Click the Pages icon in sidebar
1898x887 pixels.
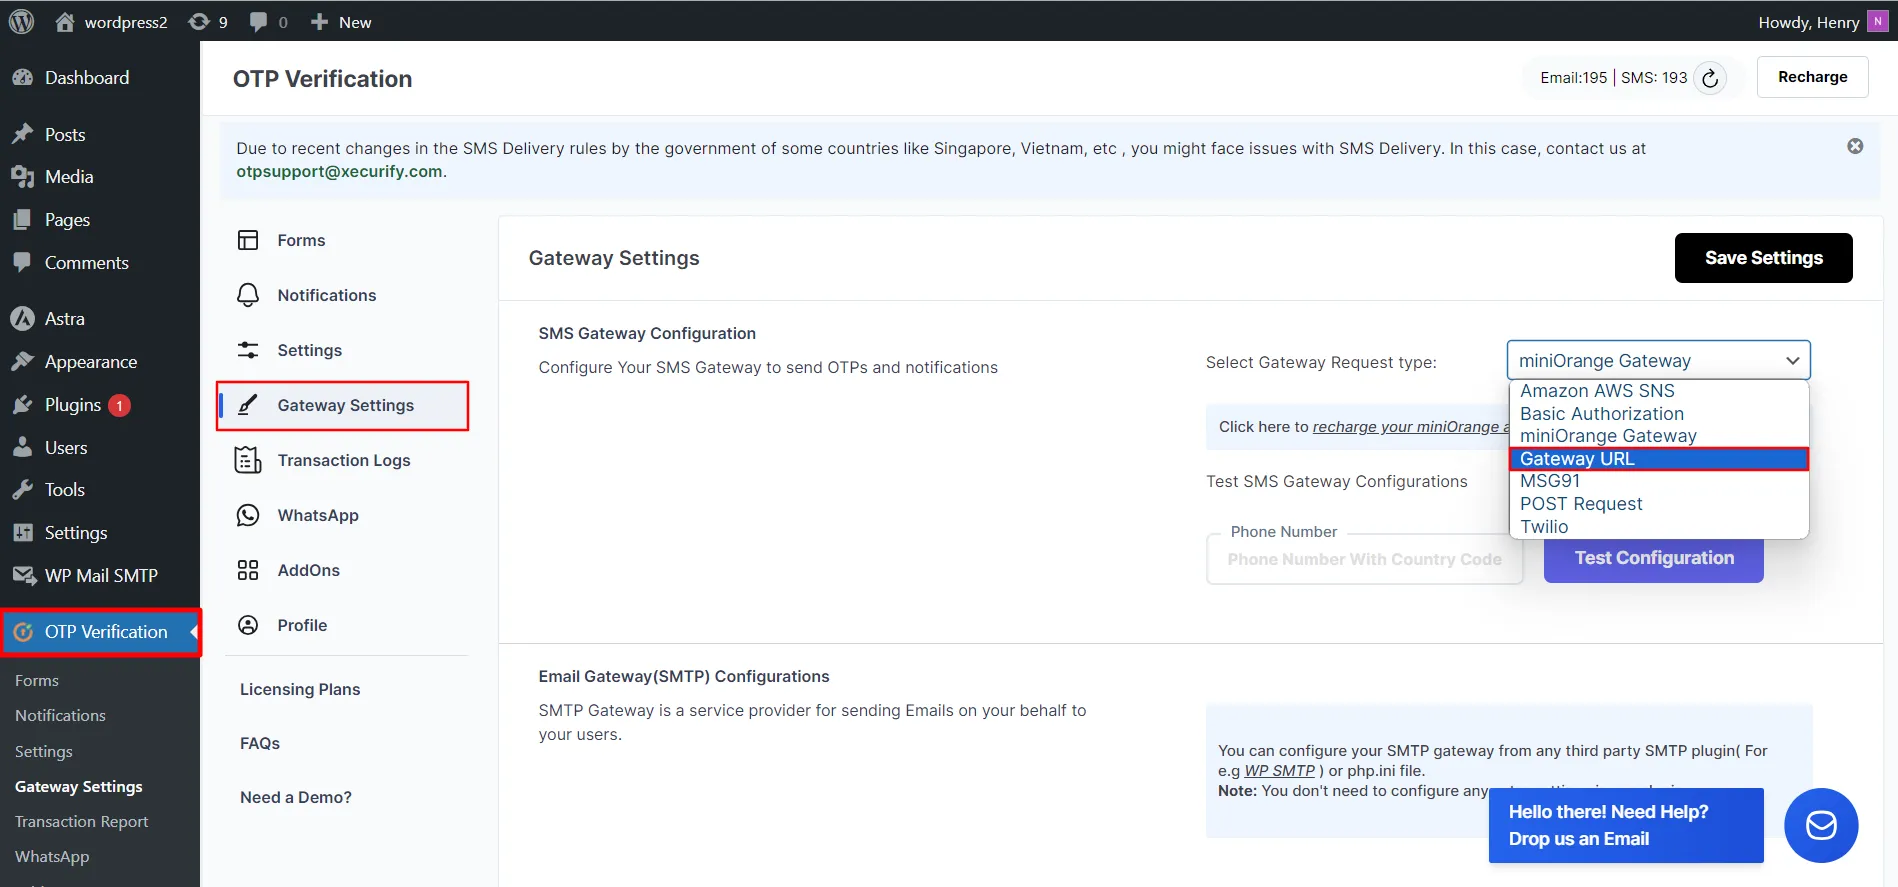22,219
